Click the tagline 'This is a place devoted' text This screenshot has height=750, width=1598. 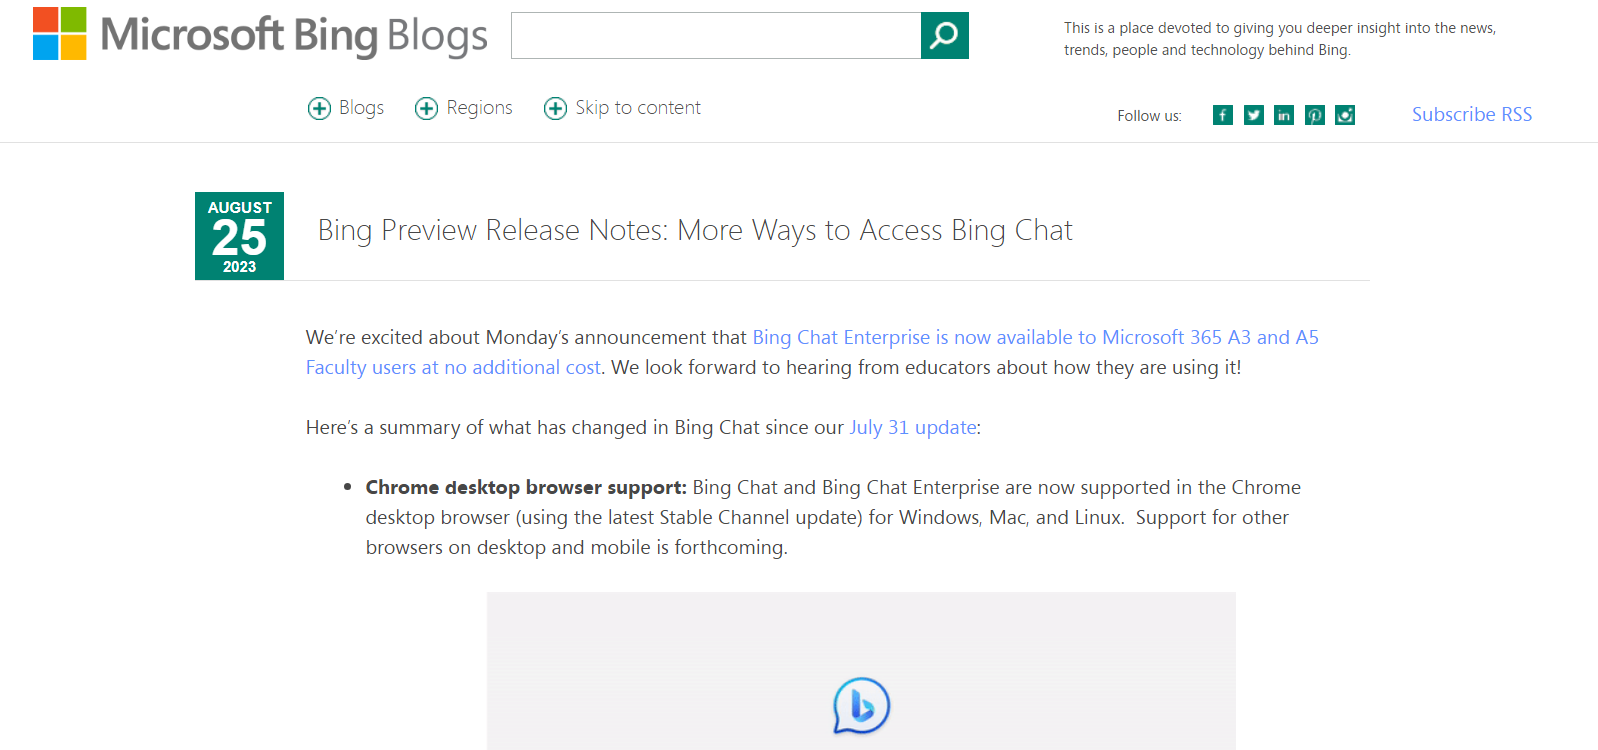(x=1280, y=39)
